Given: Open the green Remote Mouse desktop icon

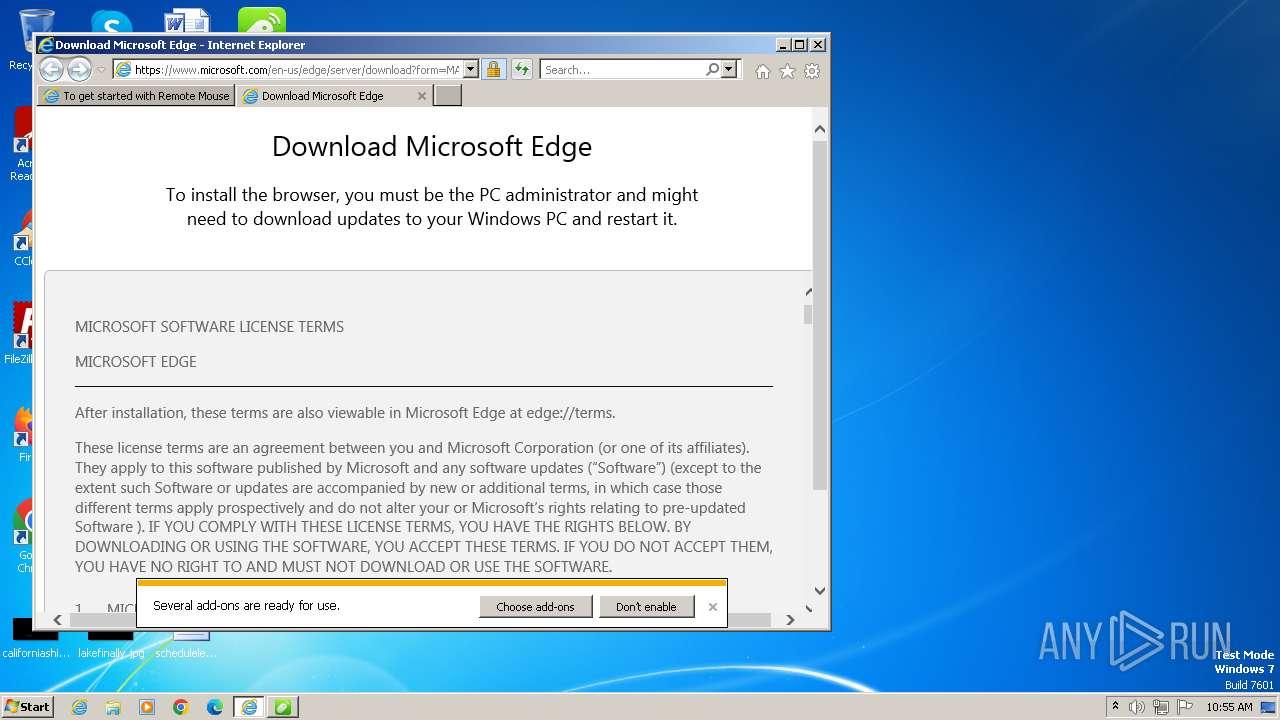Looking at the screenshot, I should click(x=262, y=20).
